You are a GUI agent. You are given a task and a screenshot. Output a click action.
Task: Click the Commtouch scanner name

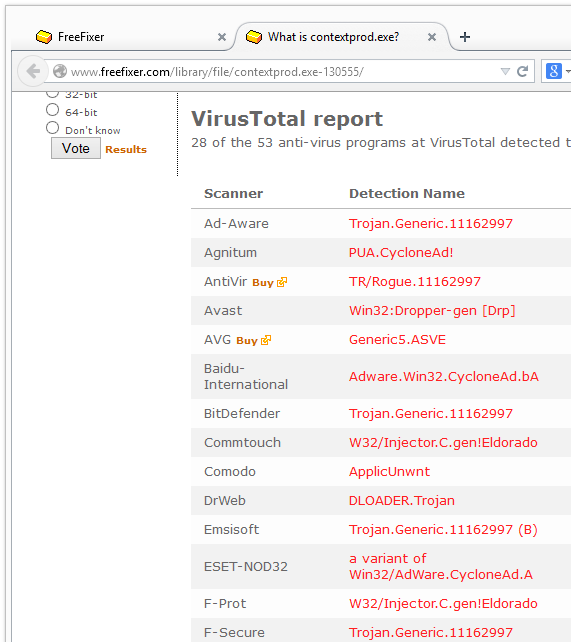242,443
